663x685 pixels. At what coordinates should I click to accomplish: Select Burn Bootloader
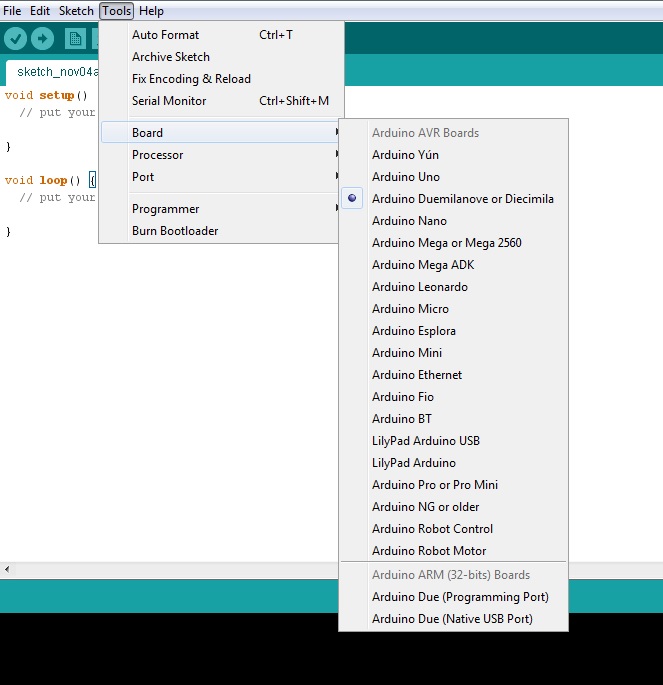click(221, 231)
